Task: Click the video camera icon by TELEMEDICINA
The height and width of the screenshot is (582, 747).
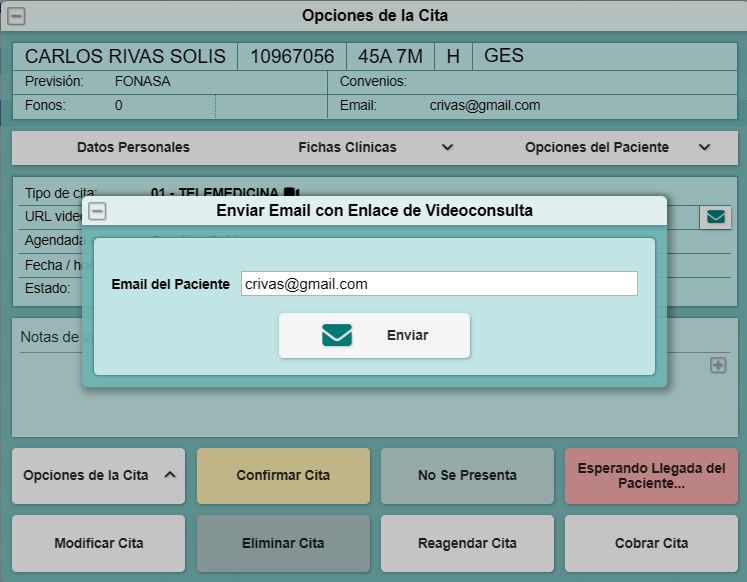Action: pos(291,192)
